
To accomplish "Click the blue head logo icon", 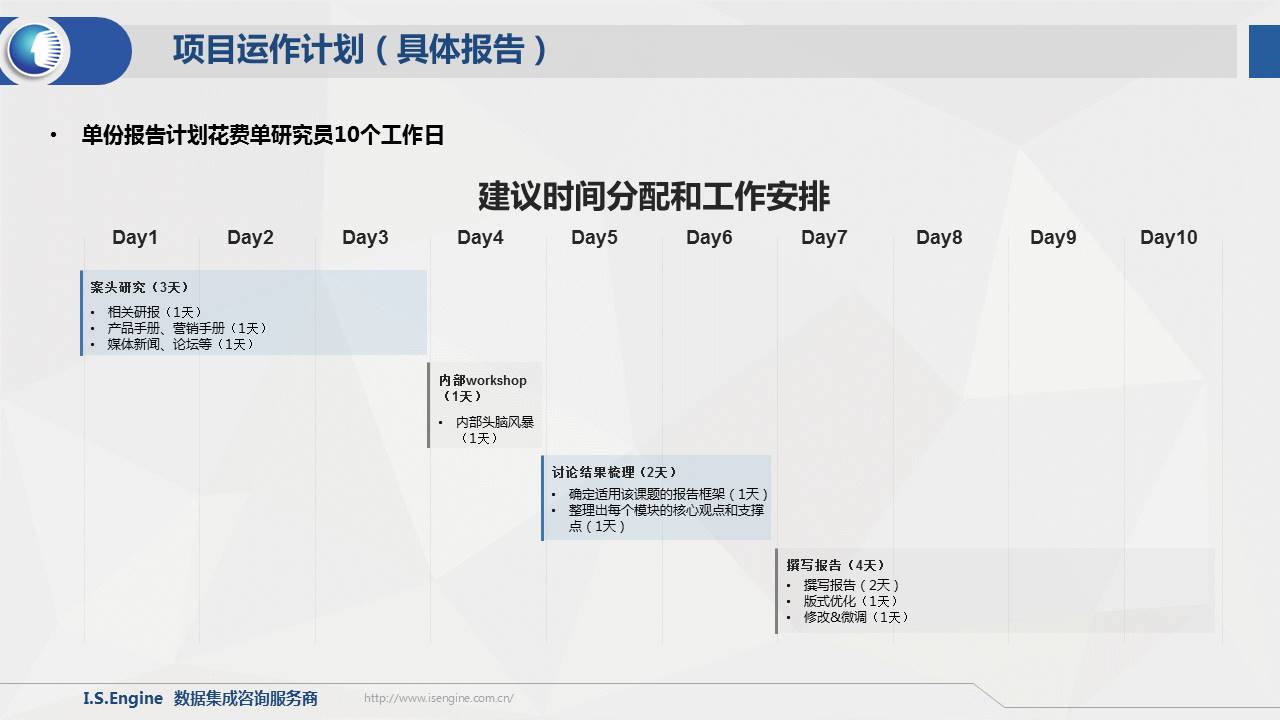I will 39,50.
